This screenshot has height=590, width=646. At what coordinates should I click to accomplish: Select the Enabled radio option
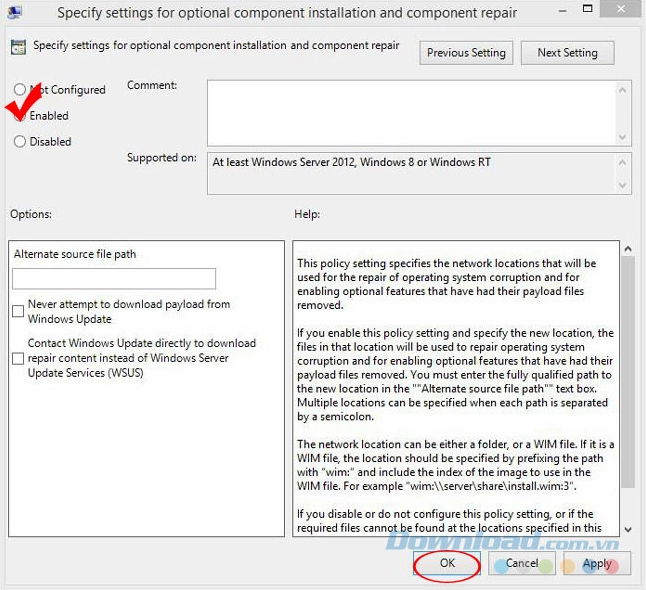(20, 116)
